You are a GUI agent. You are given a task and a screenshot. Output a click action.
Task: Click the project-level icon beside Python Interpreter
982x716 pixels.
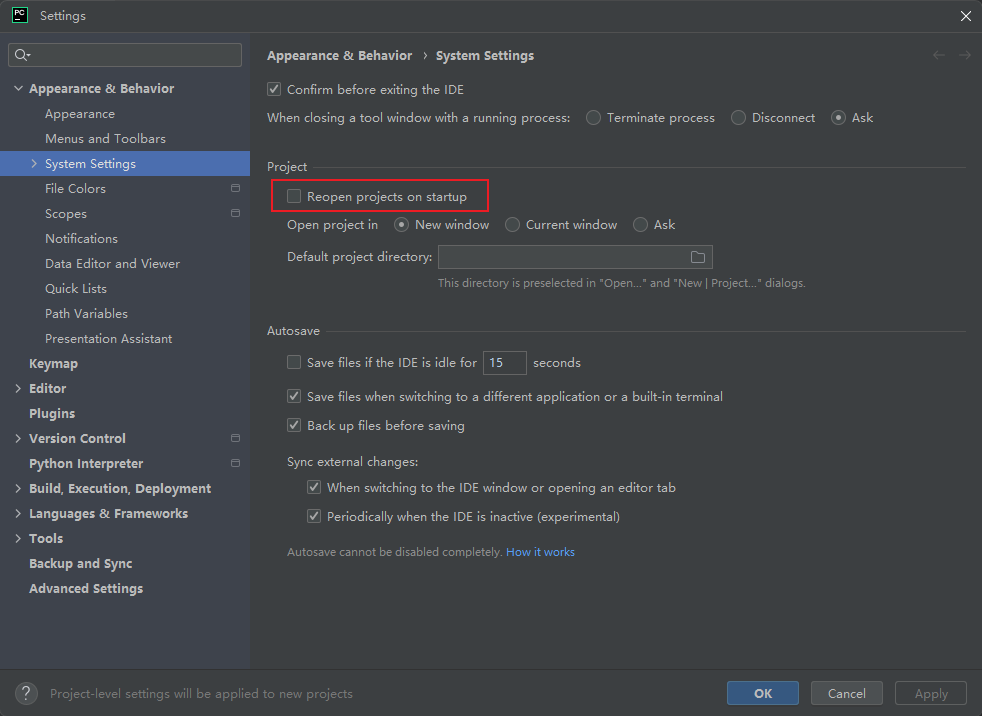pyautogui.click(x=235, y=463)
